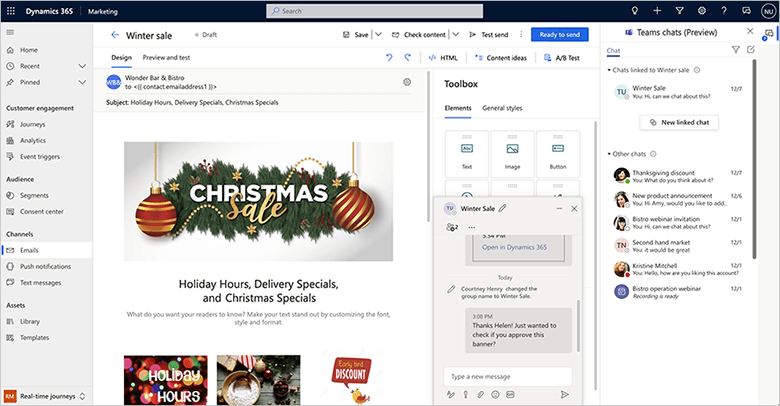Screen dimensions: 780x406
Task: Edit Winter Sale chat name pencil icon
Action: pyautogui.click(x=503, y=208)
